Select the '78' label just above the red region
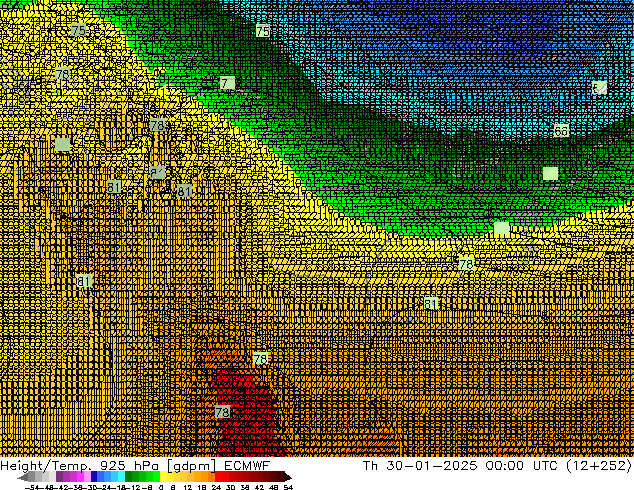 [260, 359]
